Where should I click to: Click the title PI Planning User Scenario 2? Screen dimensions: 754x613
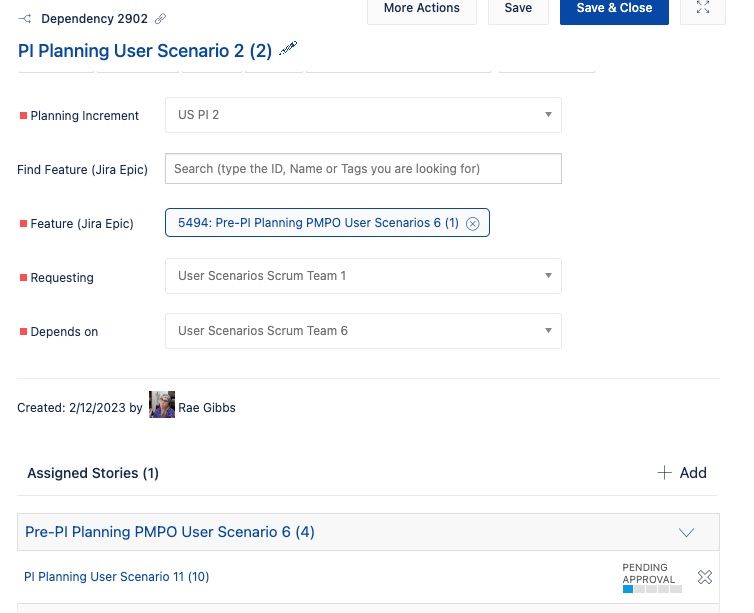pos(145,50)
